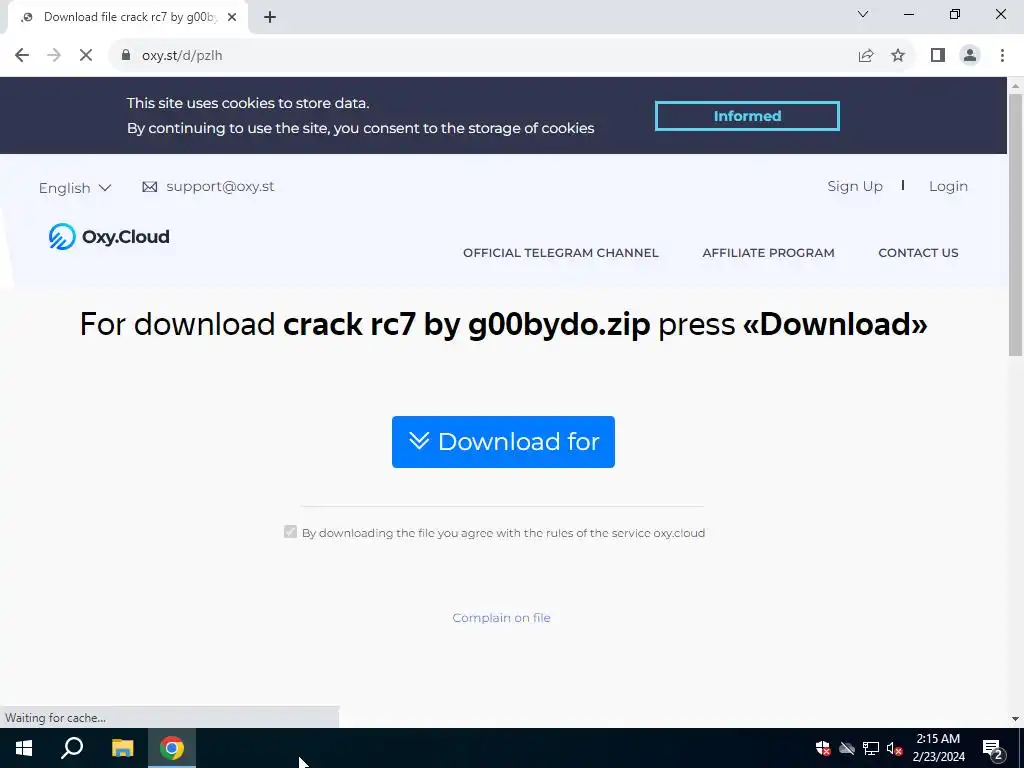Image resolution: width=1024 pixels, height=768 pixels.
Task: Open the Affiliate Program menu item
Action: [768, 253]
